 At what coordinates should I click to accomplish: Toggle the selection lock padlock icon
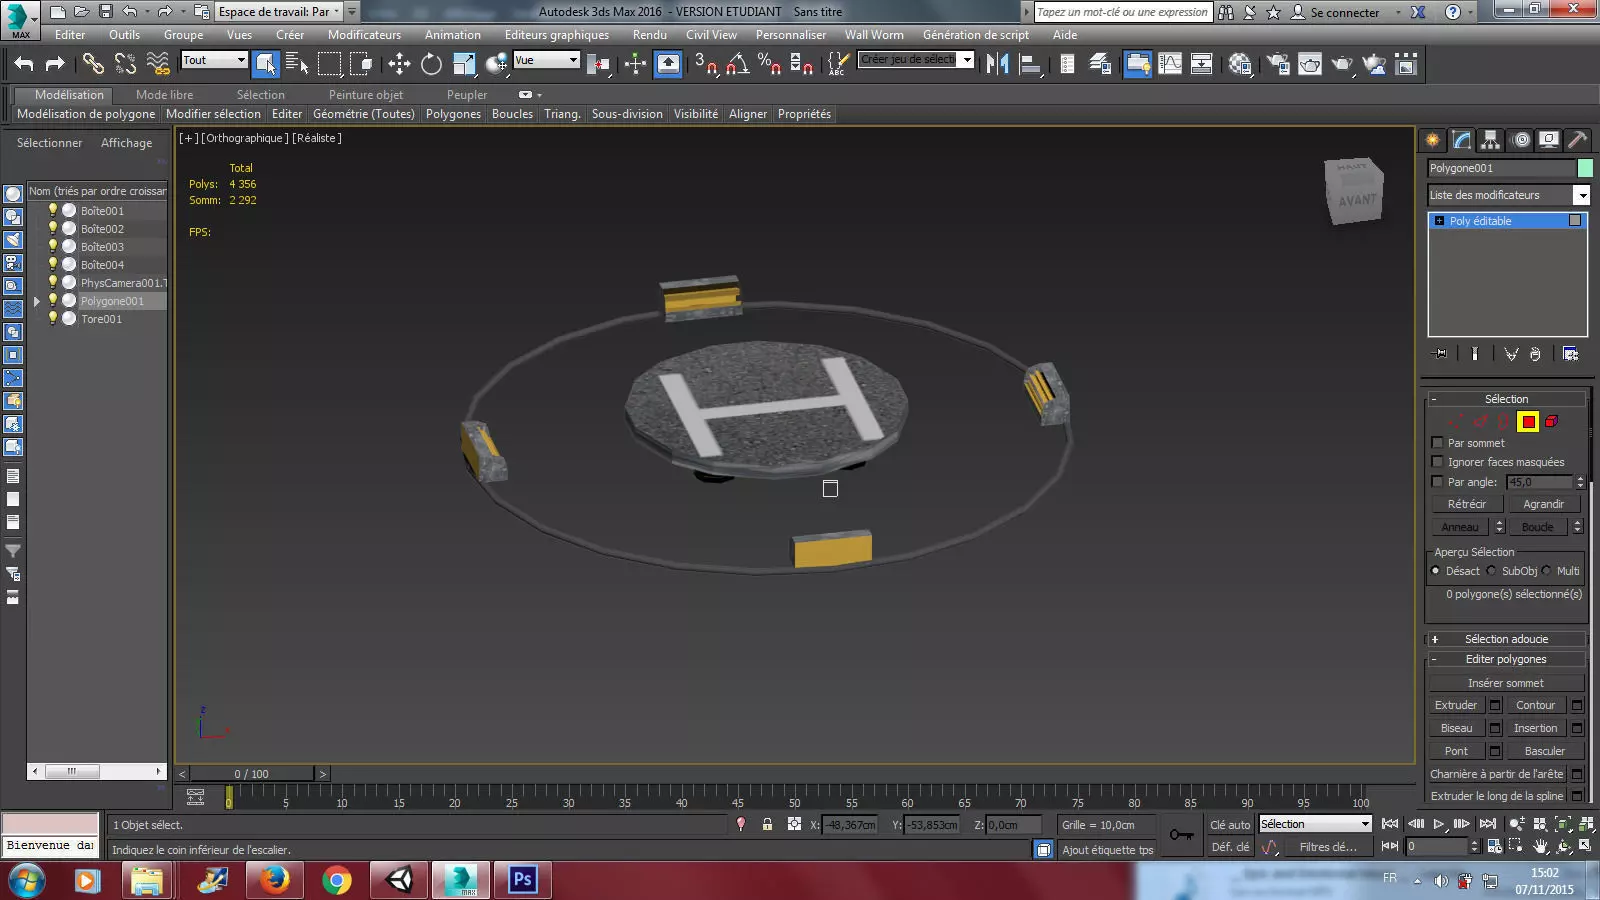point(767,825)
